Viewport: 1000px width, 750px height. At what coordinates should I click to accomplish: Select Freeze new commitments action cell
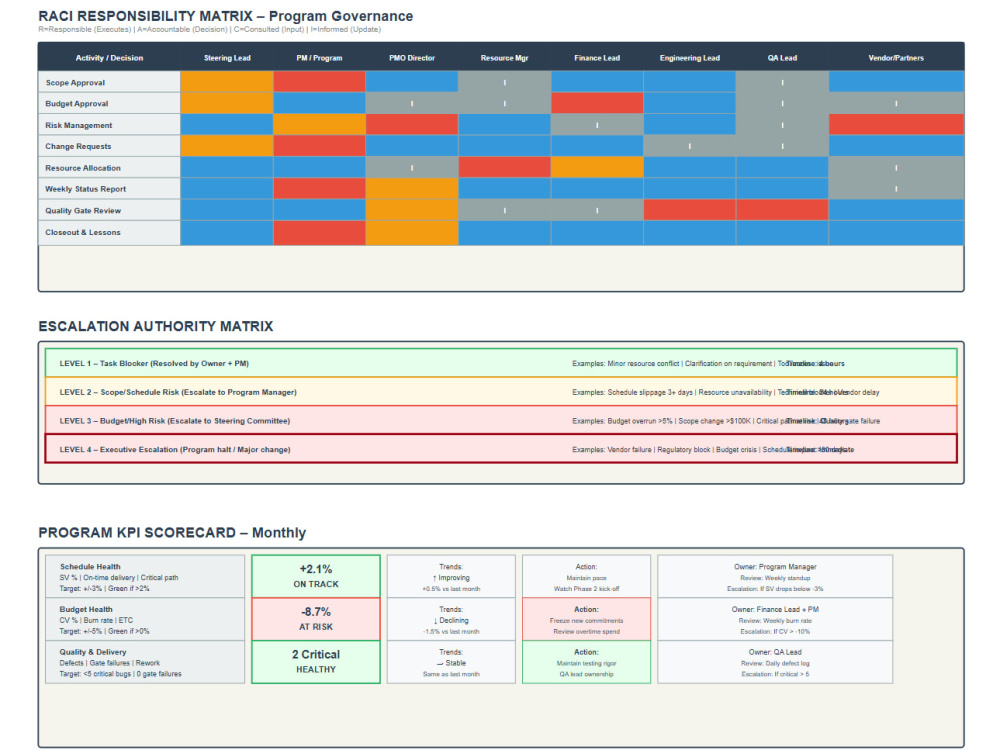(x=586, y=619)
